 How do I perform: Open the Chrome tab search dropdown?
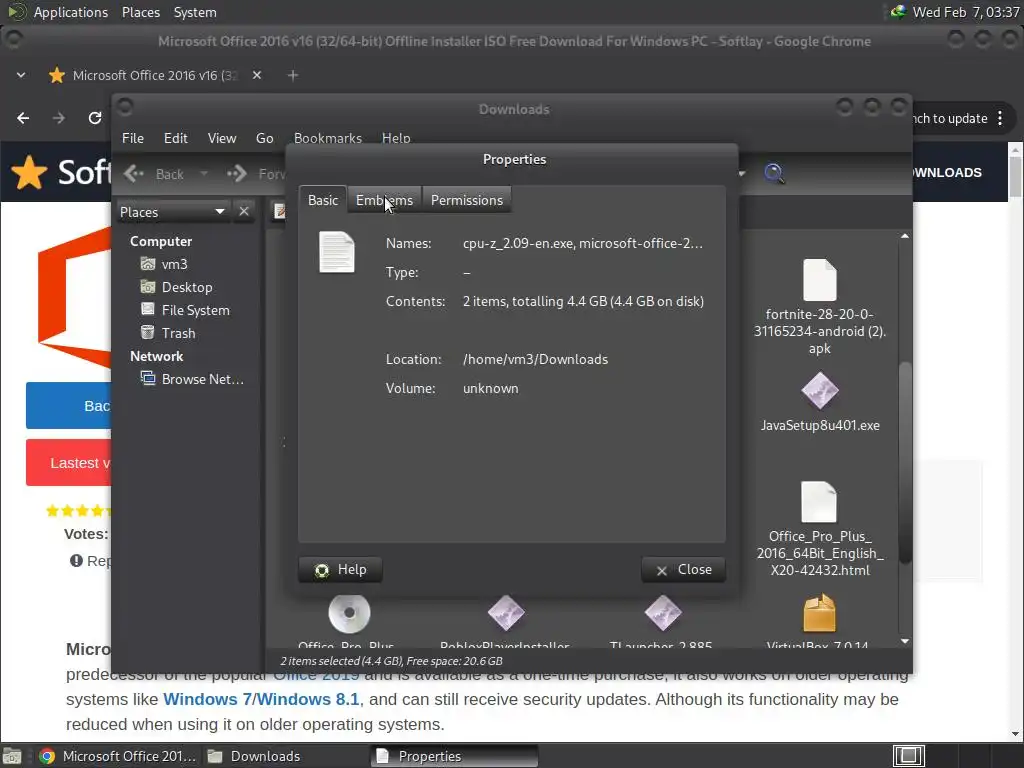point(21,76)
